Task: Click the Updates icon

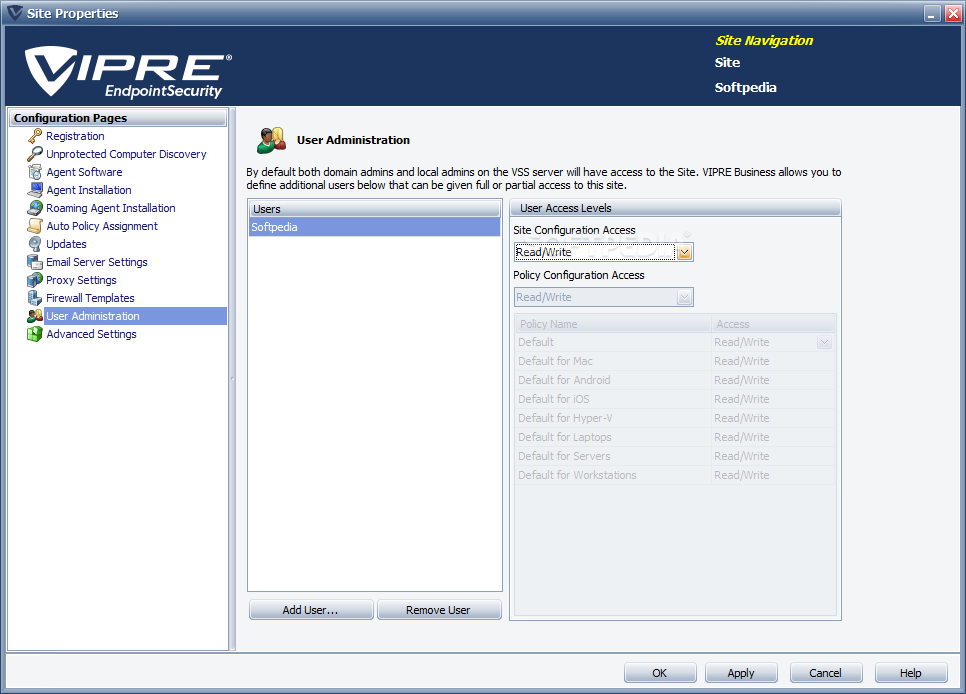Action: [35, 244]
